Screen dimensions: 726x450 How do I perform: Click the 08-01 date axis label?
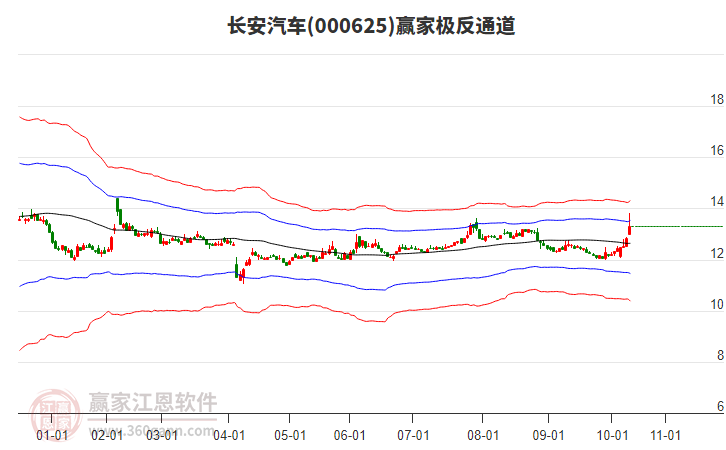click(x=483, y=435)
